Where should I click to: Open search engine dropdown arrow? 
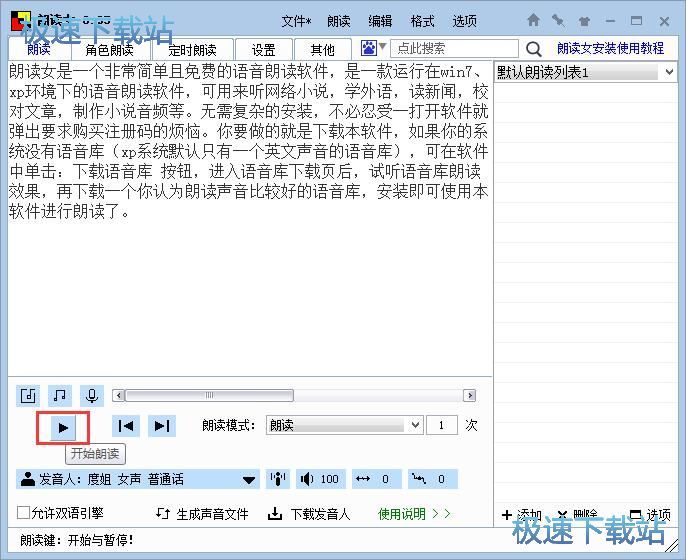383,46
